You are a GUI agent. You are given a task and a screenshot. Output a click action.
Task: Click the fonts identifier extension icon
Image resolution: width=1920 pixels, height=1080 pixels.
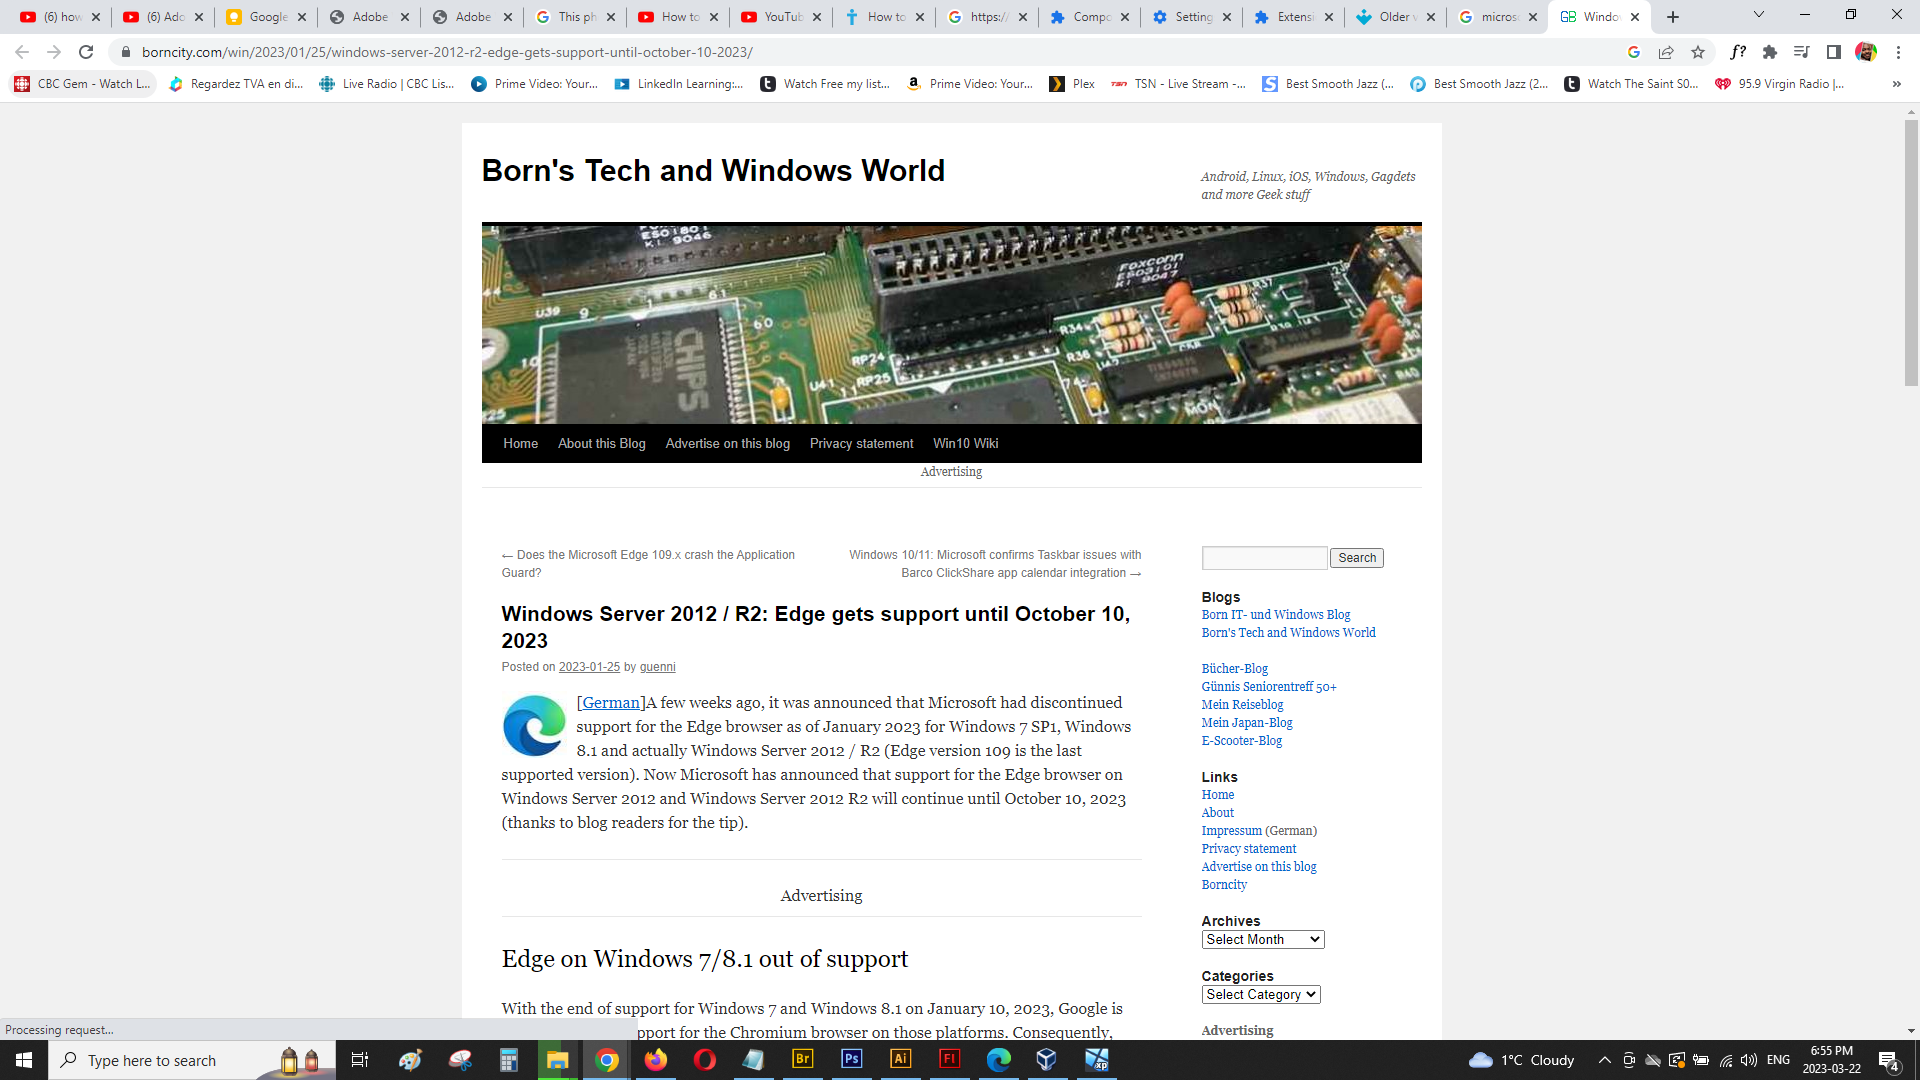pyautogui.click(x=1738, y=52)
